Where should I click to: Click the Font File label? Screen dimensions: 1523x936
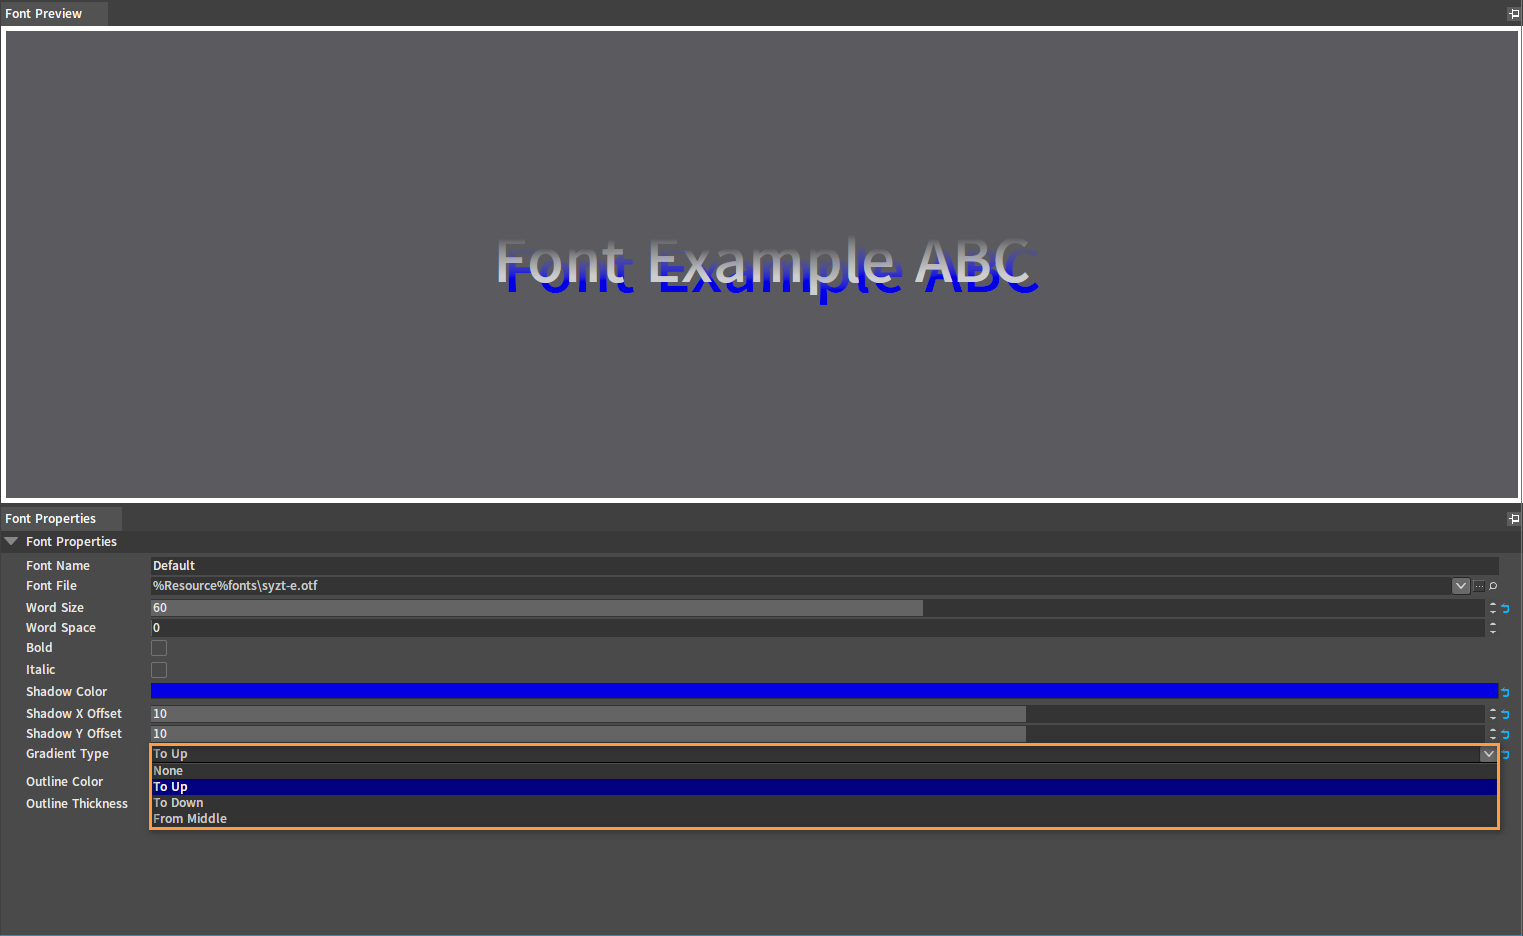pos(51,586)
